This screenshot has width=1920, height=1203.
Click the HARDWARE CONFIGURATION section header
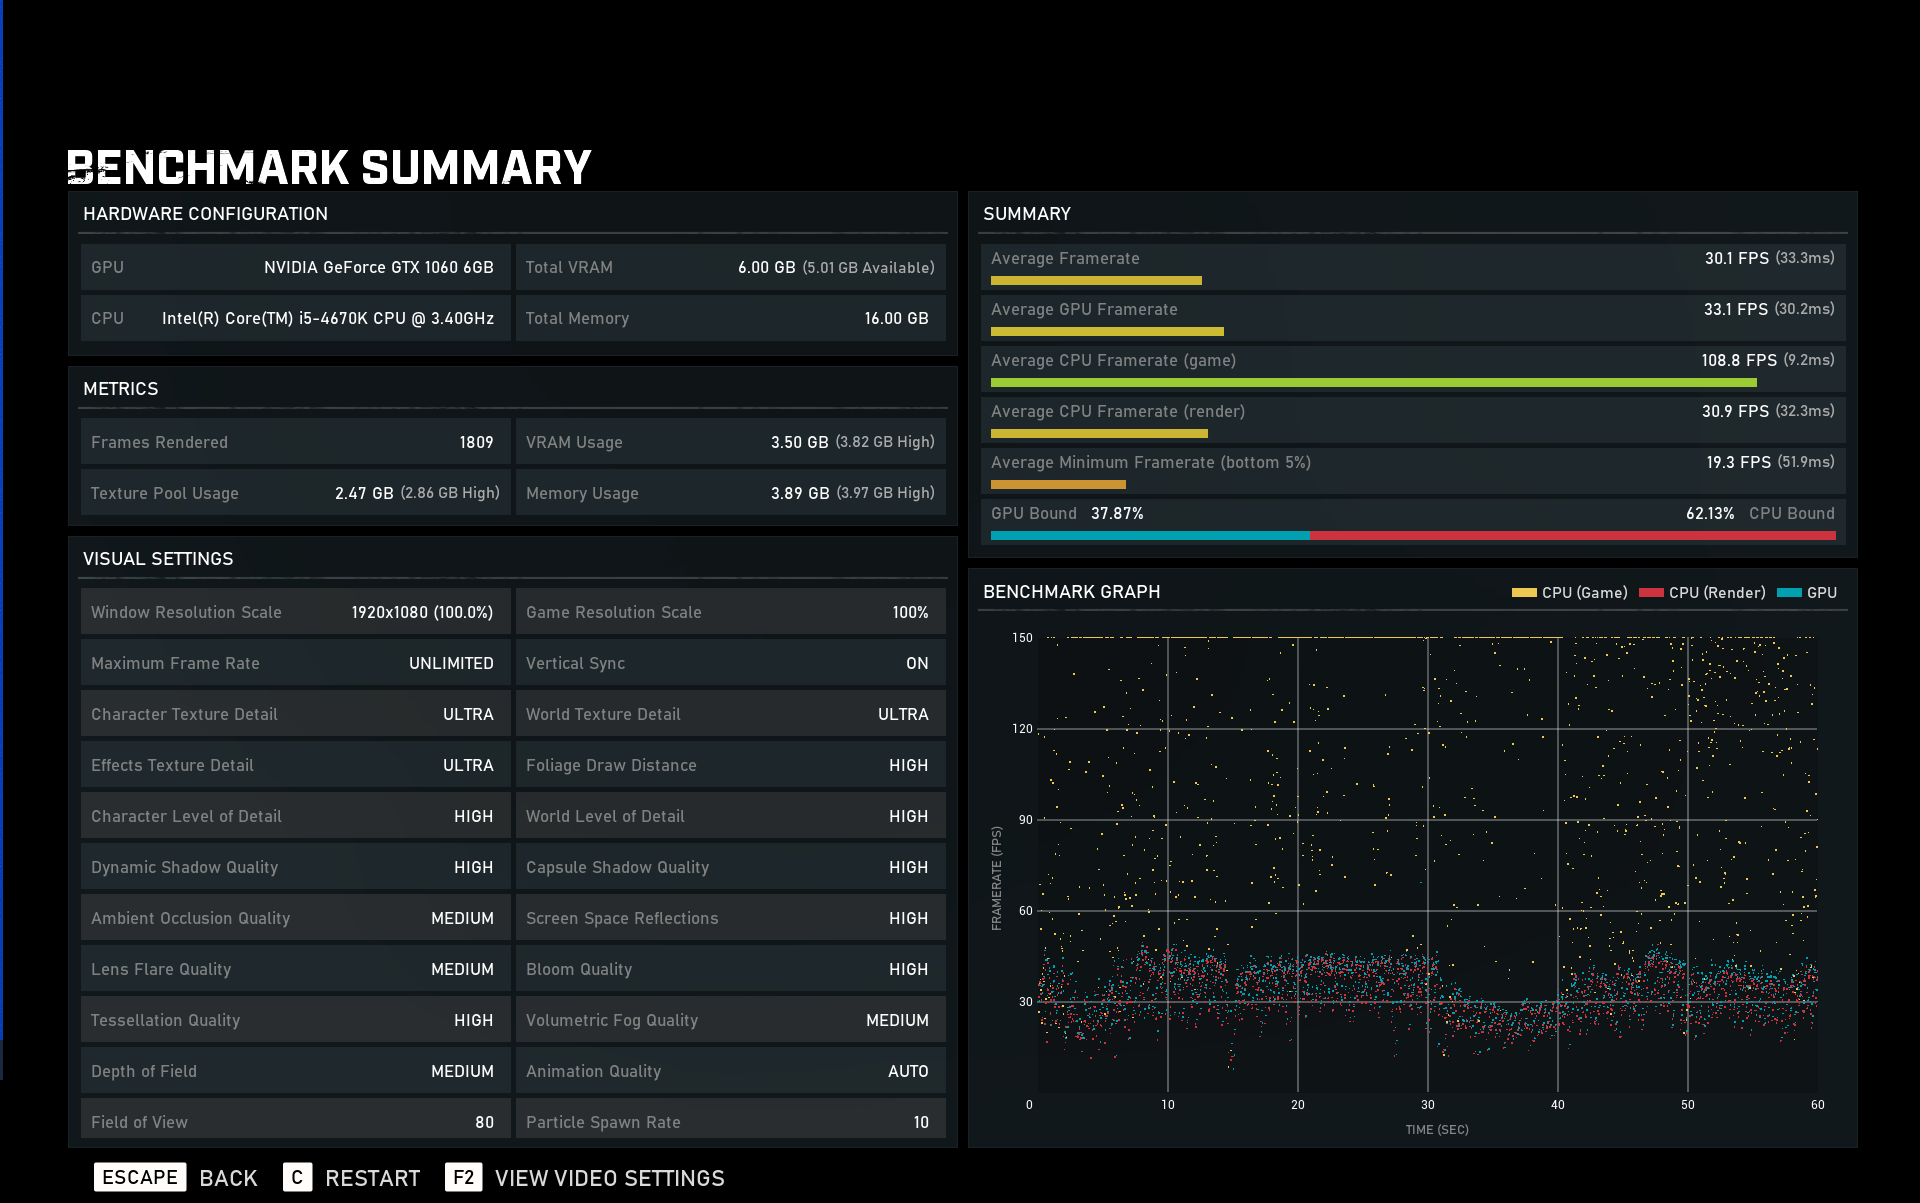tap(205, 214)
